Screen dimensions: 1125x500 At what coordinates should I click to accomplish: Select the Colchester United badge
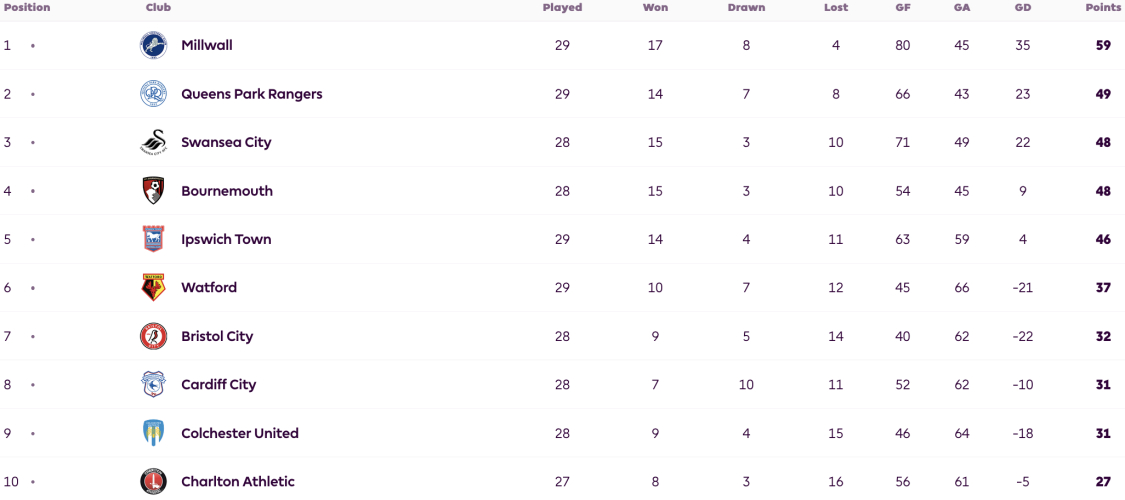point(153,433)
